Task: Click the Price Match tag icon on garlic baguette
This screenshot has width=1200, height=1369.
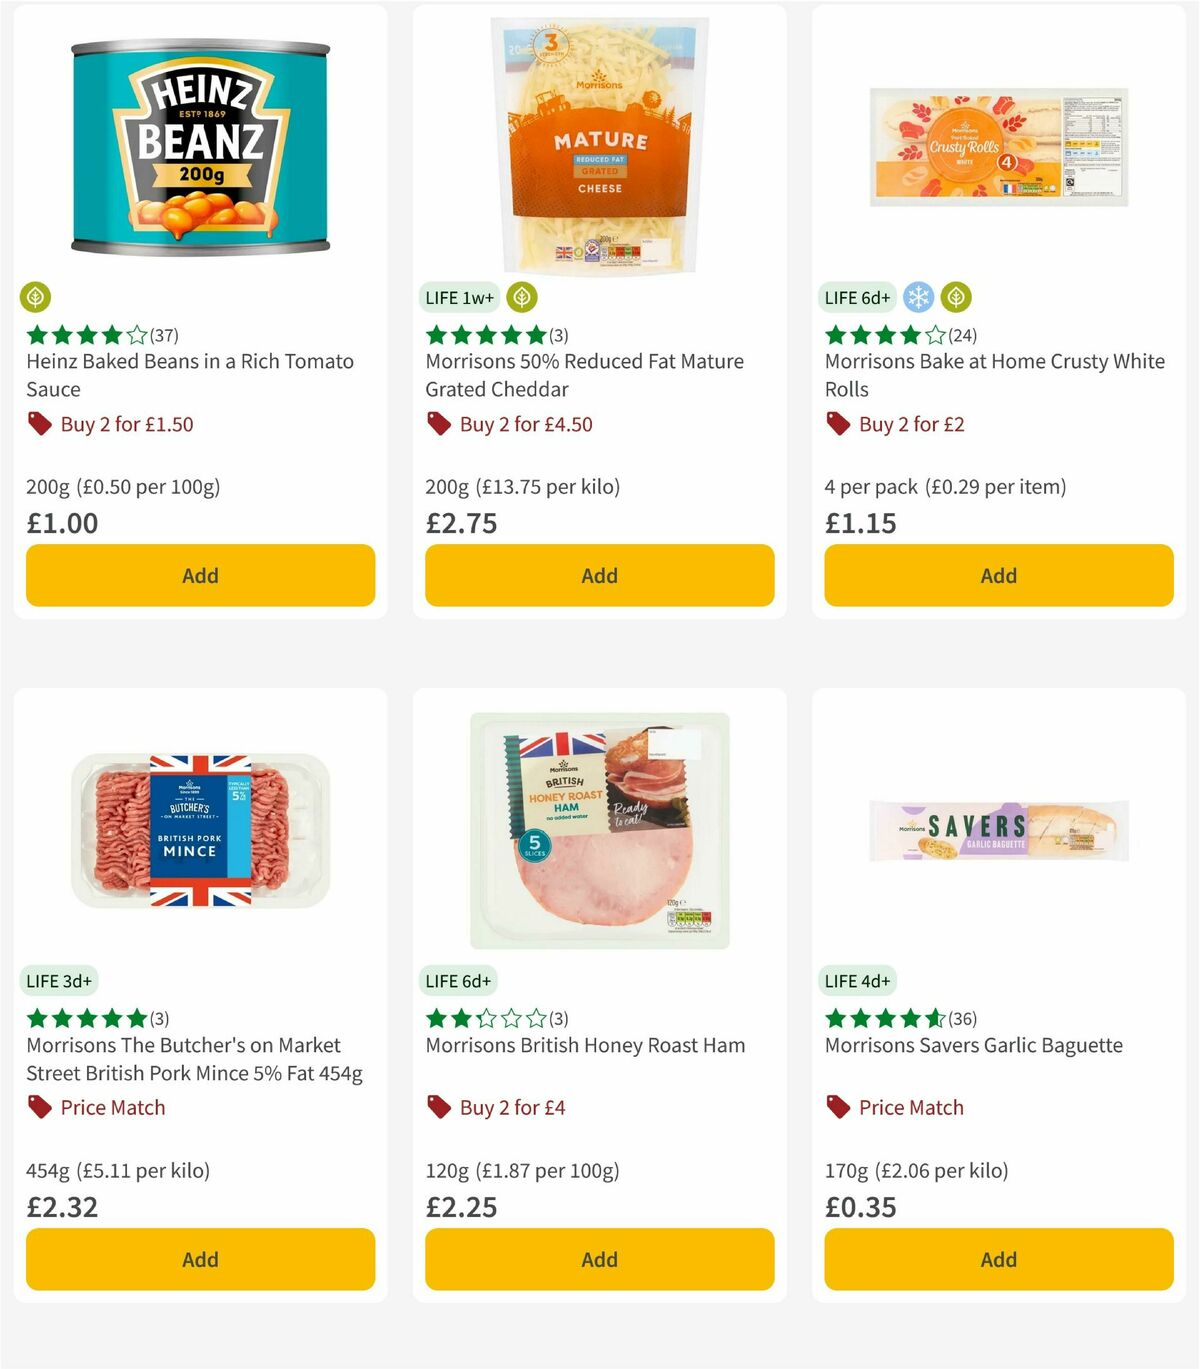Action: (x=837, y=1107)
